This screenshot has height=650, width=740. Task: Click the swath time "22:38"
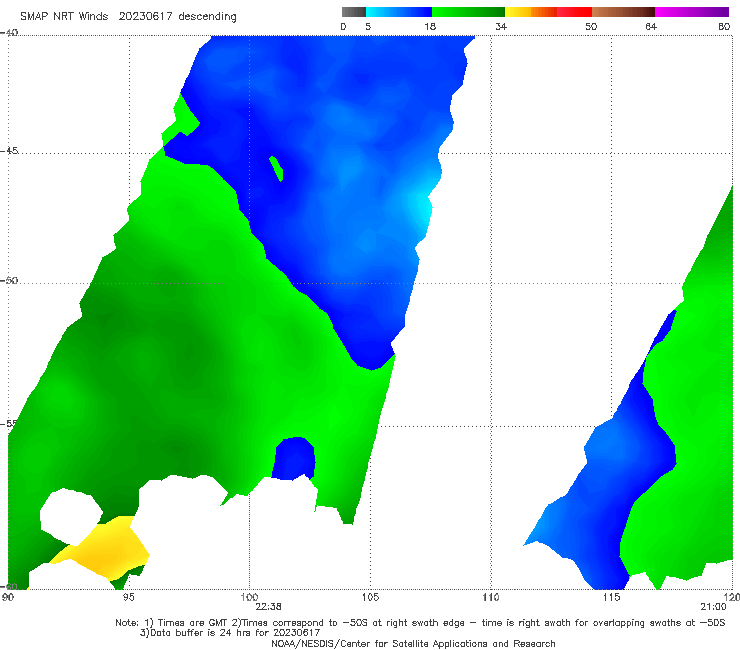tap(269, 607)
